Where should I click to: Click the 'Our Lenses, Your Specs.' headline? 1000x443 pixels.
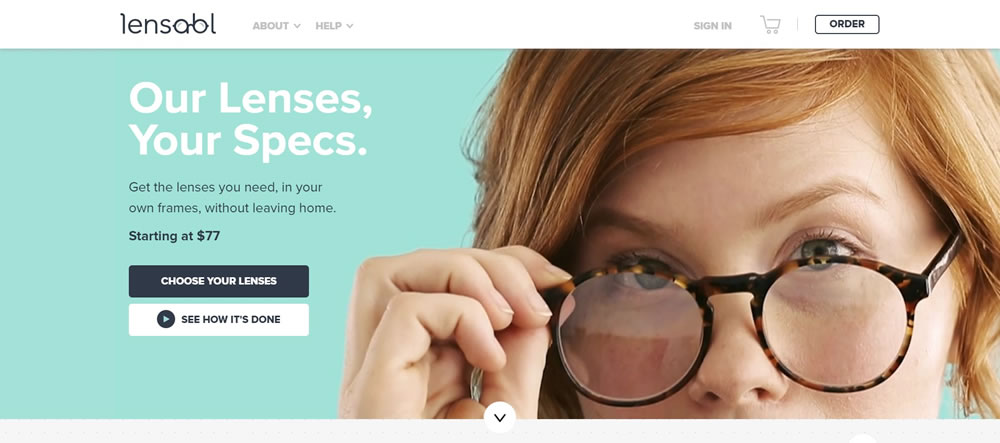(250, 119)
